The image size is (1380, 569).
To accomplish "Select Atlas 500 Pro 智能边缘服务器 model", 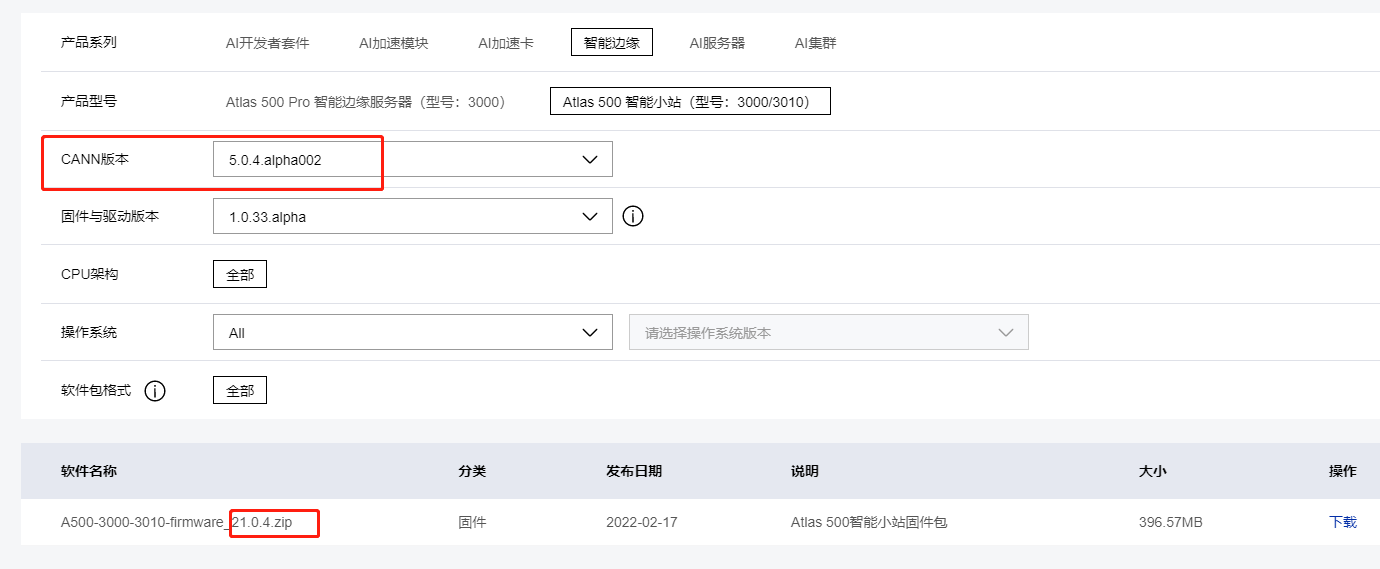I will (365, 102).
